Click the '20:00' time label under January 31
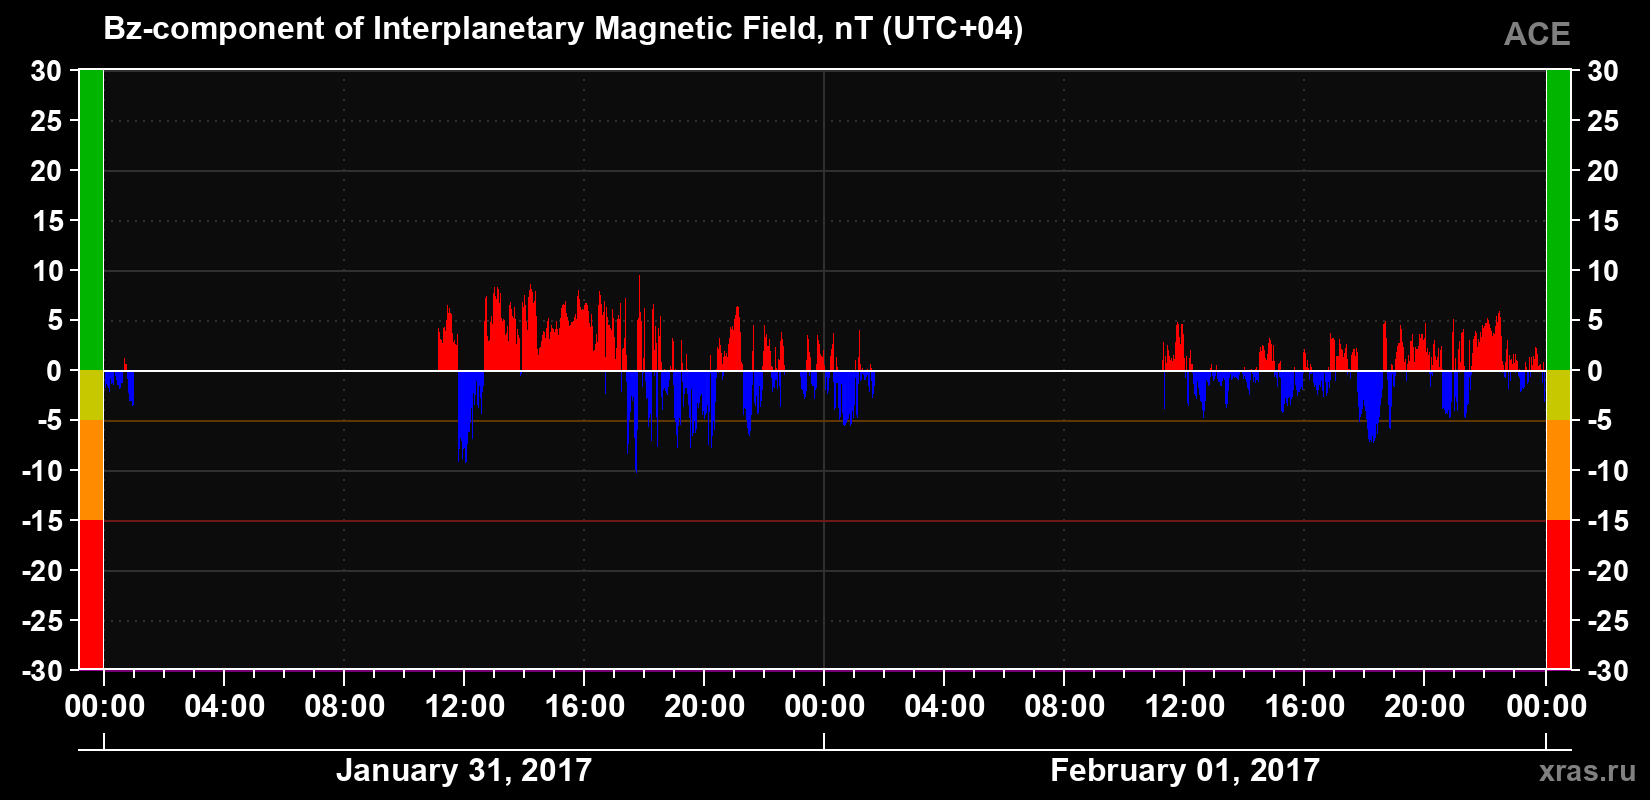 [705, 706]
